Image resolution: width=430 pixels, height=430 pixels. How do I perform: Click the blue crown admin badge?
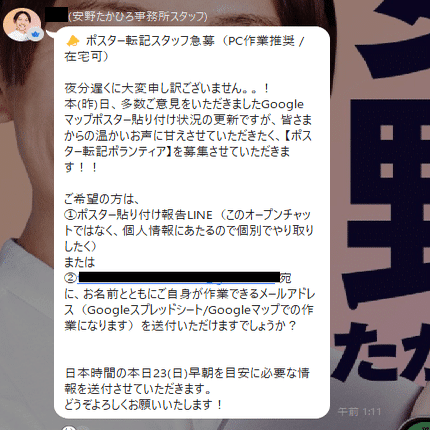click(35, 34)
